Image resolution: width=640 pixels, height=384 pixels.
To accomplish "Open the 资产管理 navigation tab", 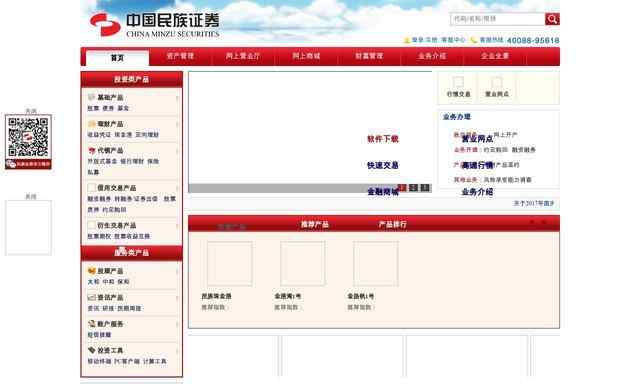I will pos(180,56).
